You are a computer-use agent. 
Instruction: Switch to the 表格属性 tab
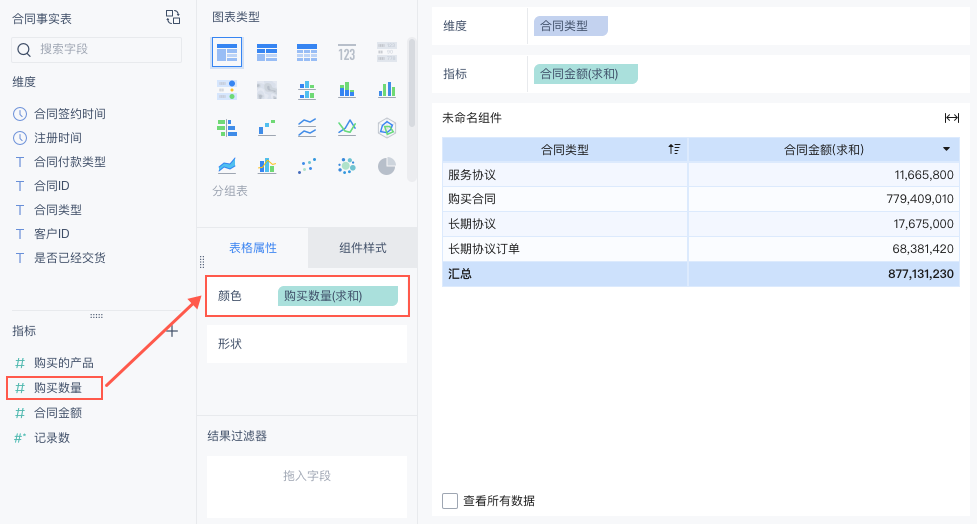pyautogui.click(x=253, y=248)
